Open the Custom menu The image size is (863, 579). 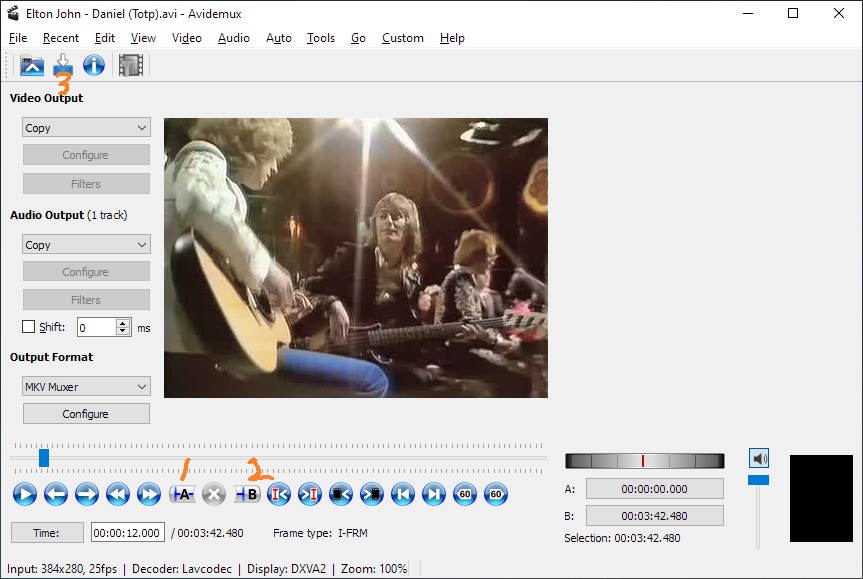click(x=403, y=38)
